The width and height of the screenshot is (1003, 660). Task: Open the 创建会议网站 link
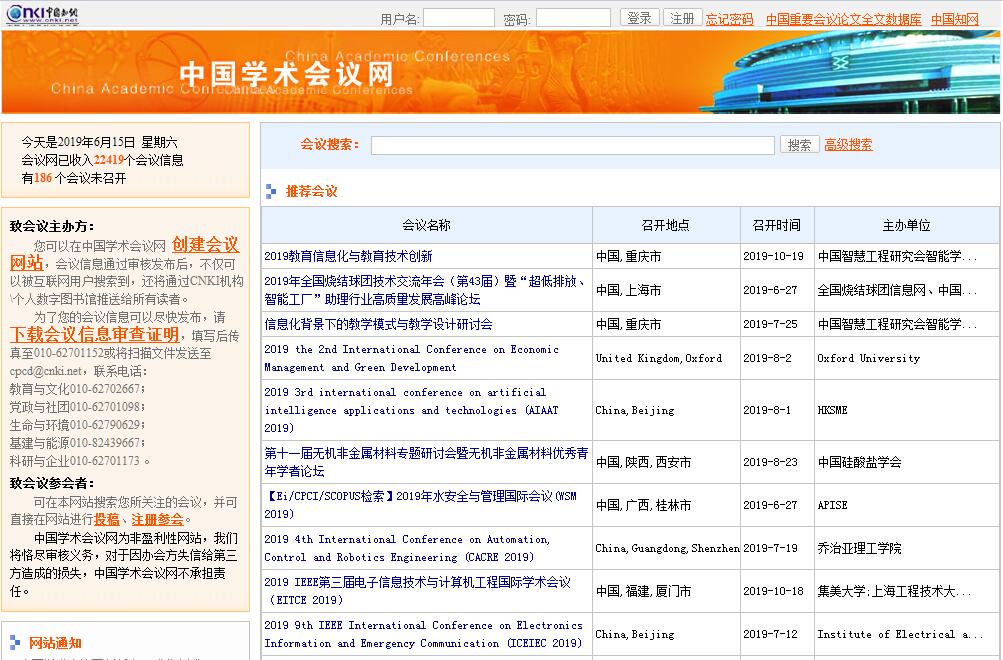point(205,245)
